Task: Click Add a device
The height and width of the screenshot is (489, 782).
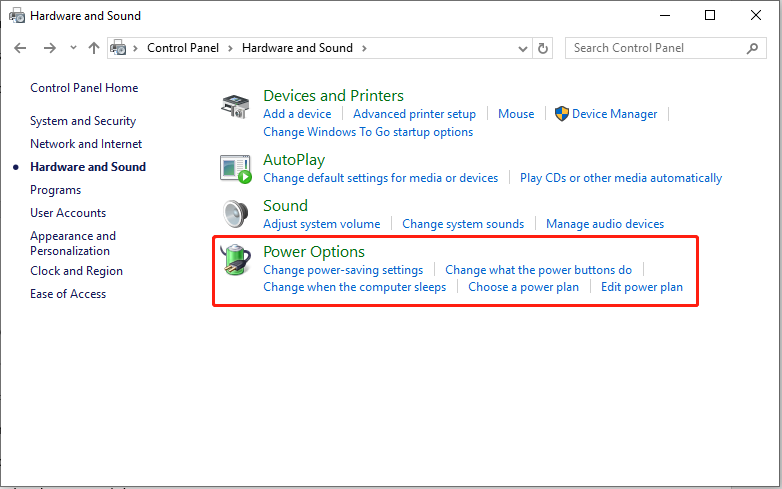Action: click(x=297, y=114)
